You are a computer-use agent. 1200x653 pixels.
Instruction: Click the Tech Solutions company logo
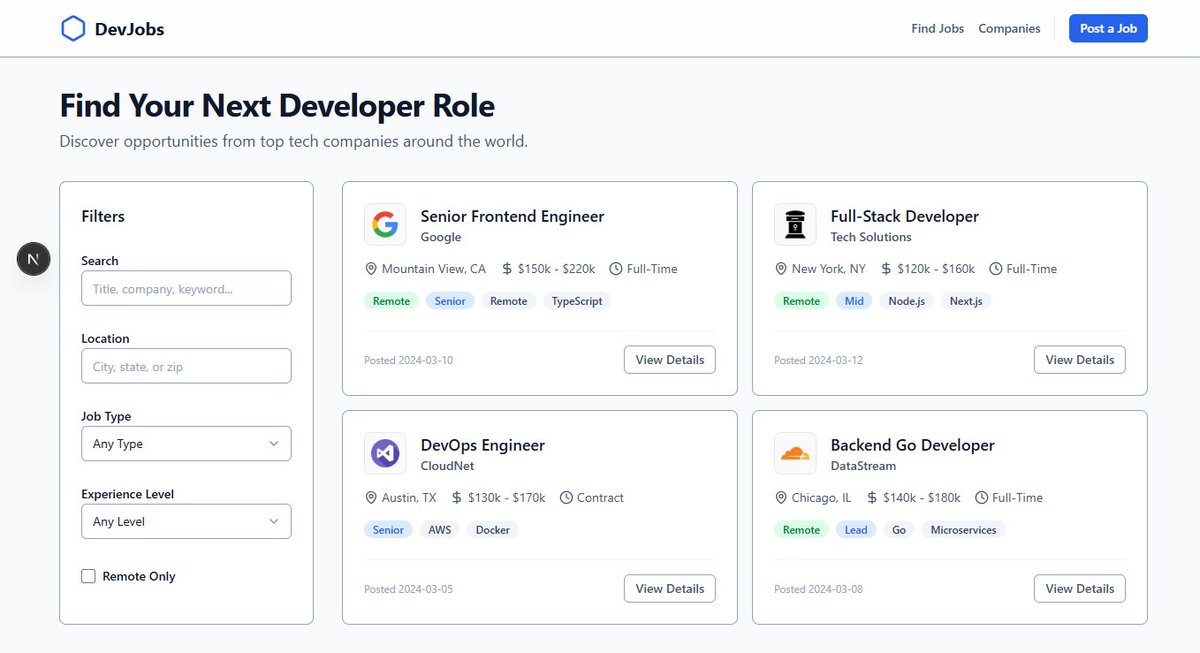(x=795, y=225)
